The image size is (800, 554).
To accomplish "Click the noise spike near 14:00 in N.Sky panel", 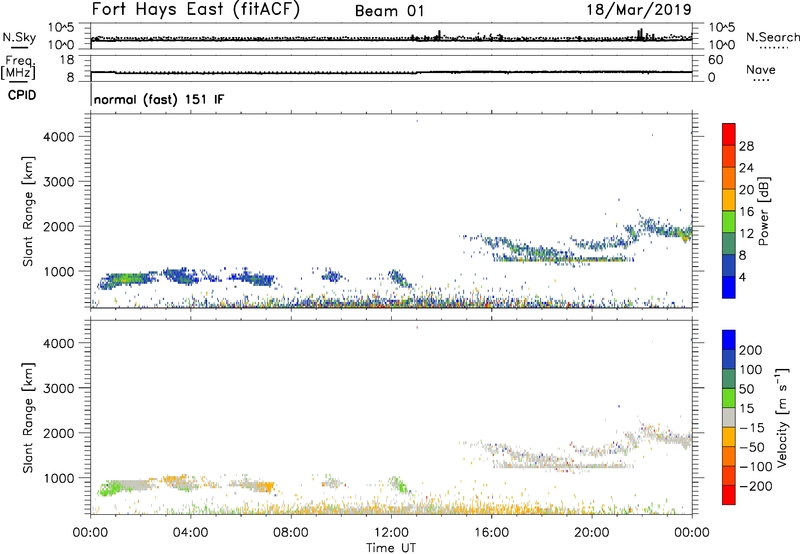I will tap(439, 35).
